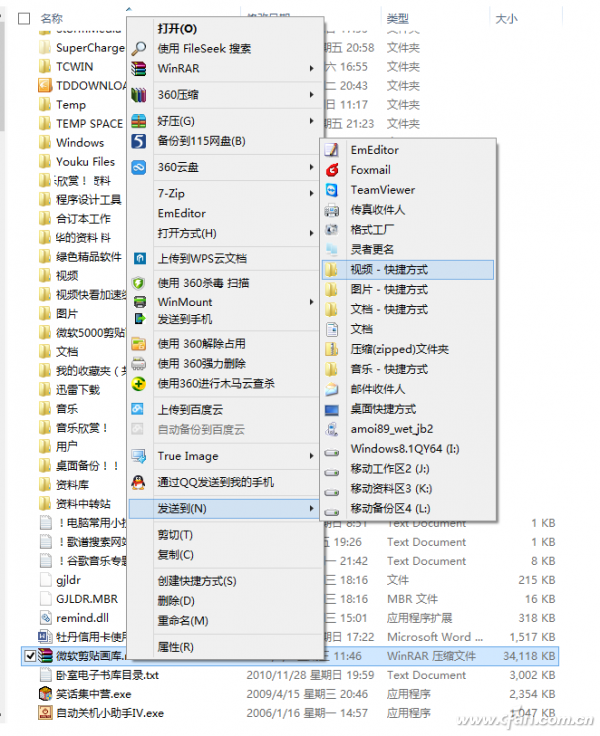Select the GJLDR.MBR file
The image size is (600, 736).
87,599
